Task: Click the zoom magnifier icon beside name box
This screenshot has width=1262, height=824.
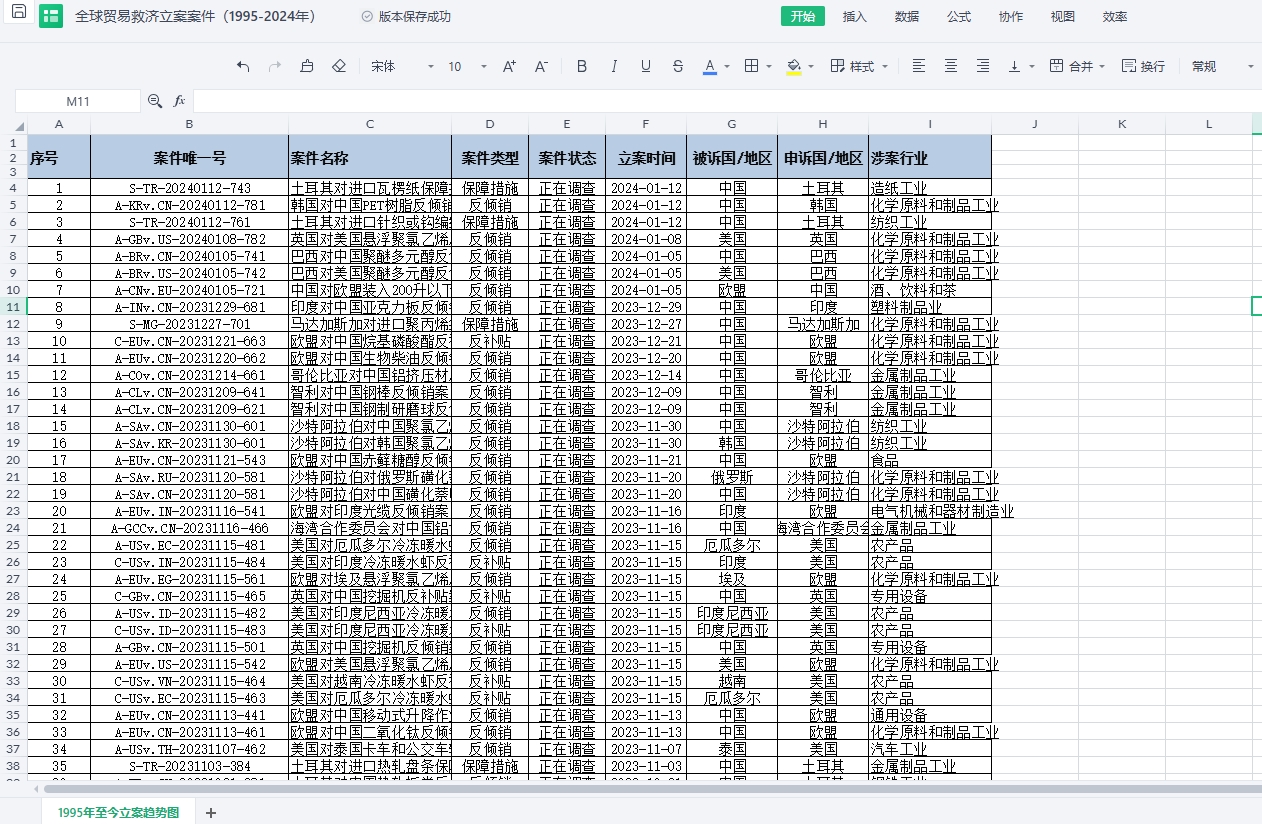Action: click(155, 101)
